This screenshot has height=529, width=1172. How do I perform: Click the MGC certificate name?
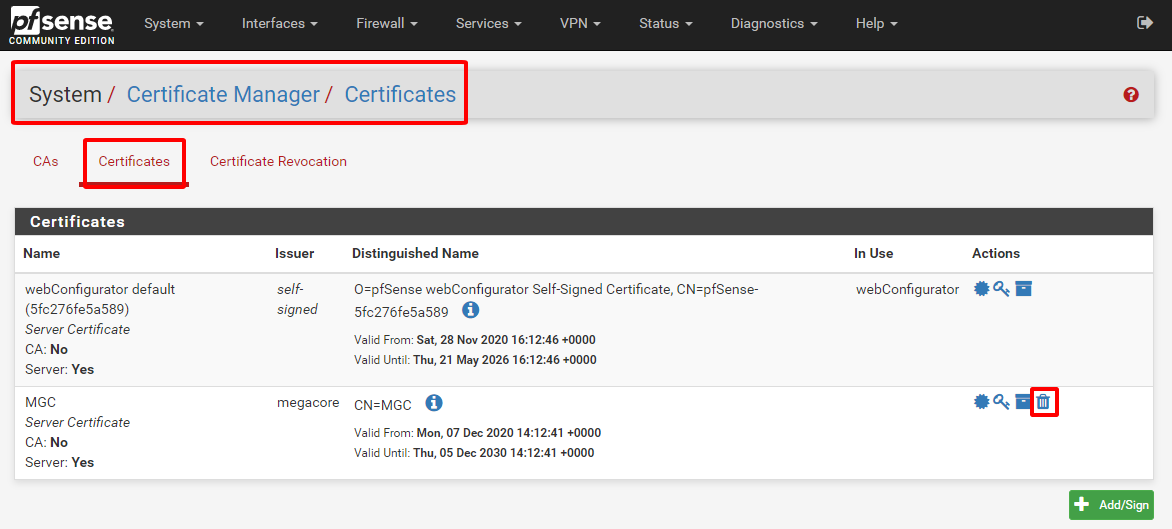pyautogui.click(x=41, y=403)
